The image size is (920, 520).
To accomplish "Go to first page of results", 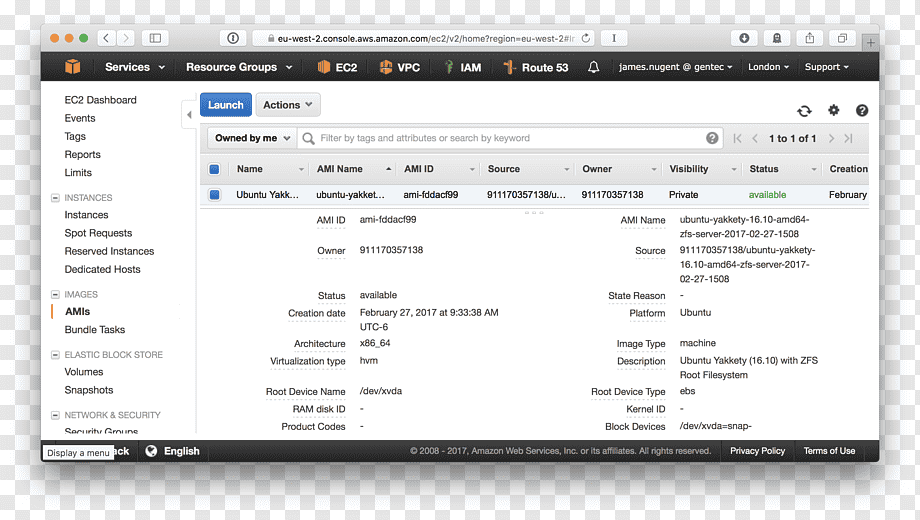I will click(x=738, y=139).
